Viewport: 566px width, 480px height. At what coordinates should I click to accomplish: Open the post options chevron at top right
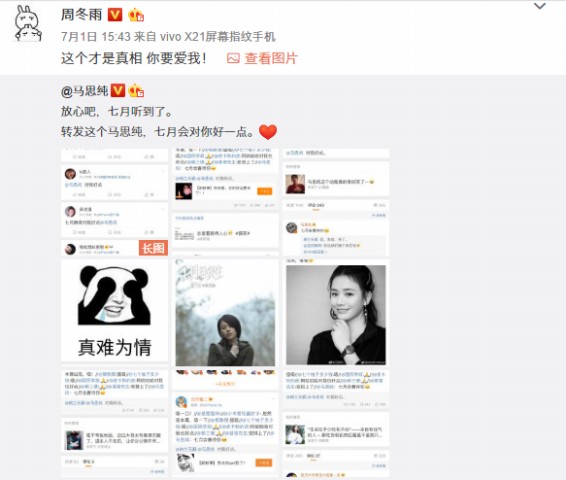click(x=539, y=6)
